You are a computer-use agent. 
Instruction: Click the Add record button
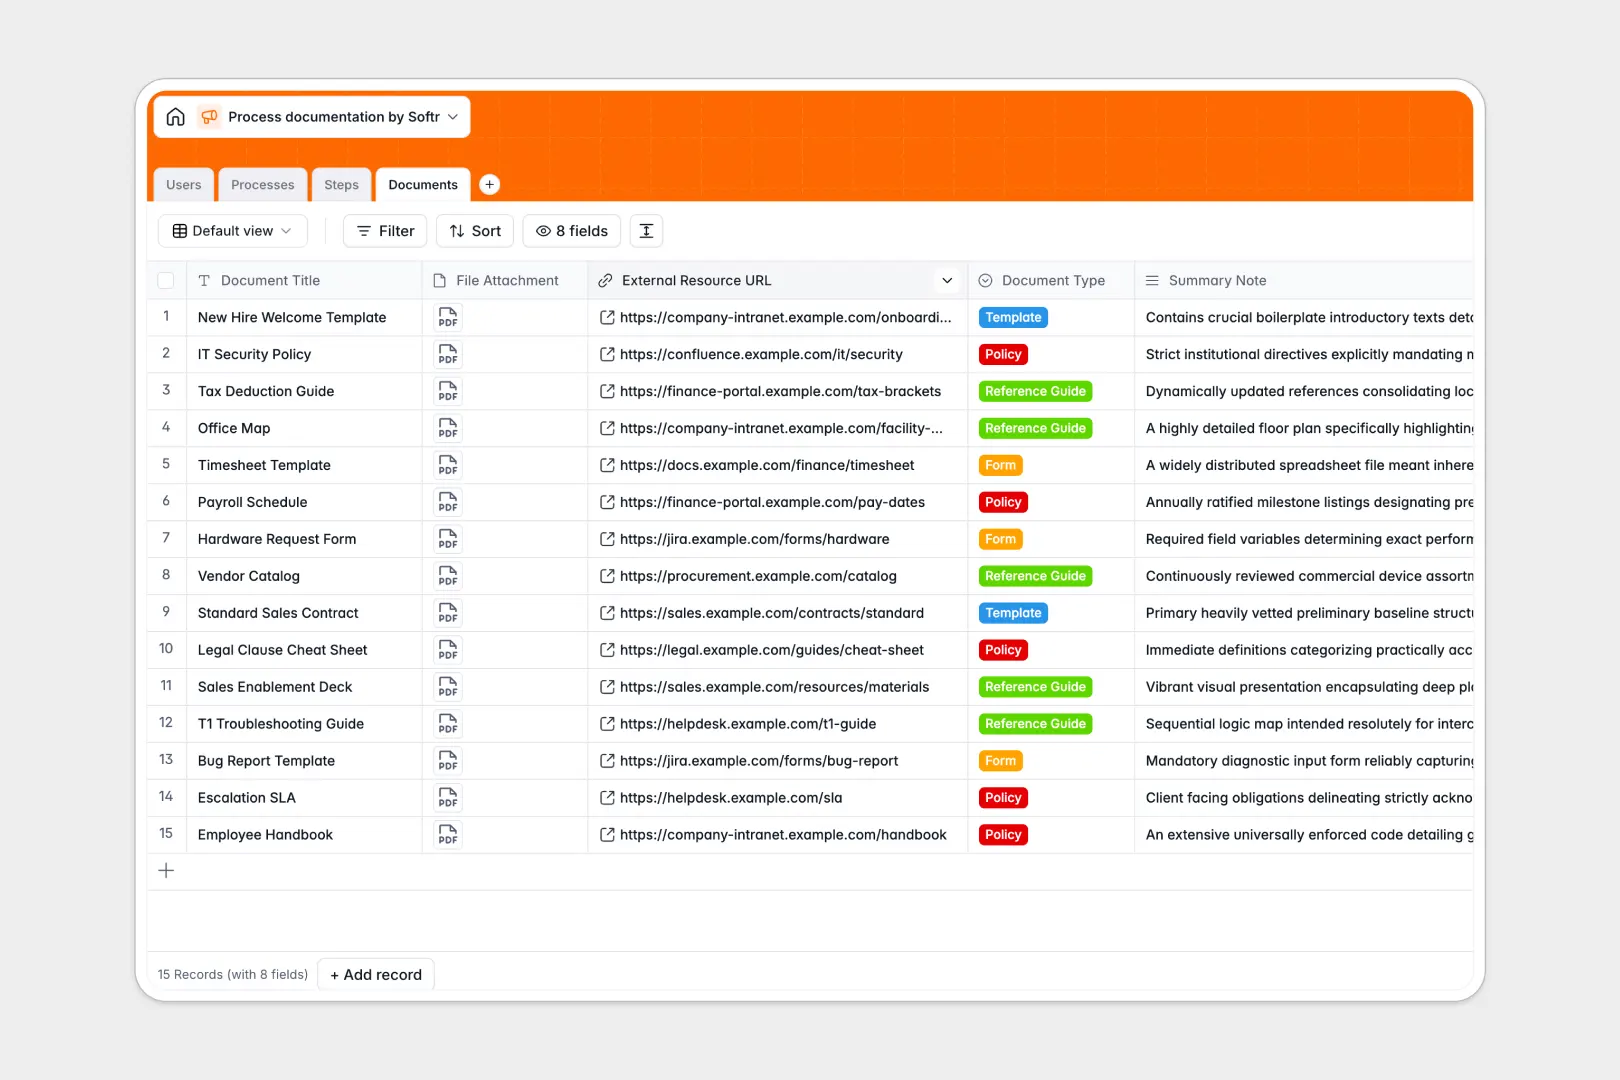coord(375,974)
